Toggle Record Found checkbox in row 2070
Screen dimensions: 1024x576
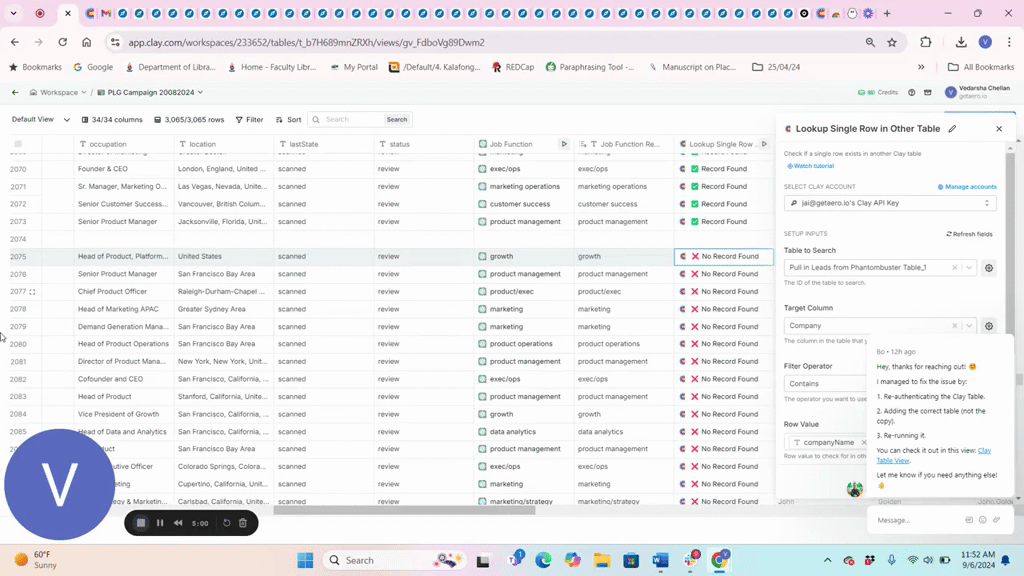click(x=695, y=169)
